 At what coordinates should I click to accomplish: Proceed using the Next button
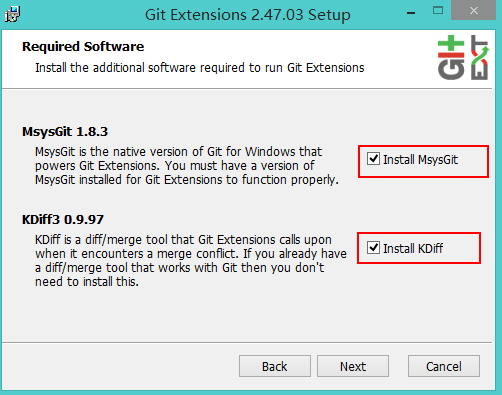(x=353, y=366)
